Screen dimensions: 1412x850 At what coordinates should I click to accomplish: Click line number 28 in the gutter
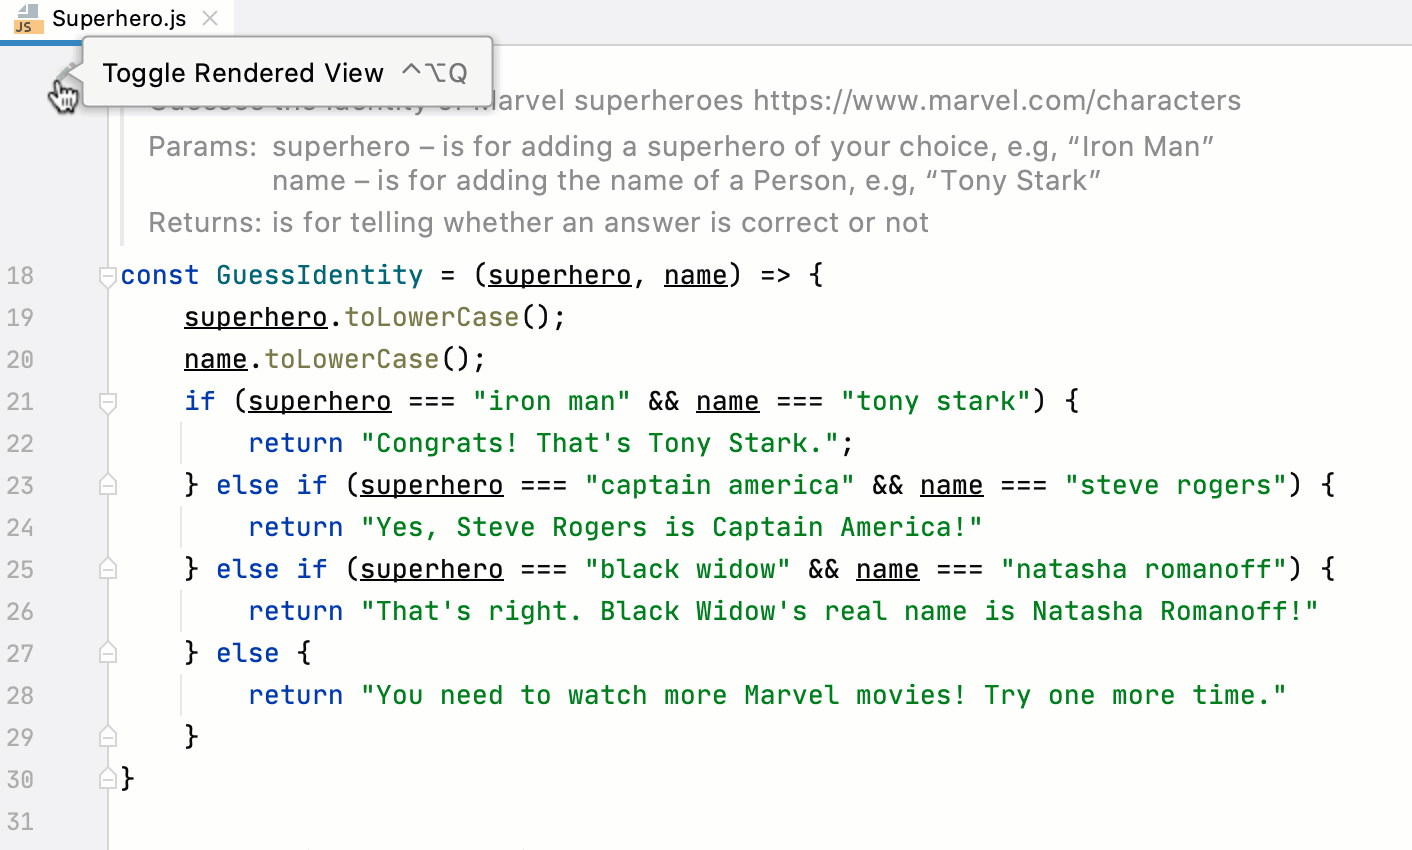tap(20, 695)
